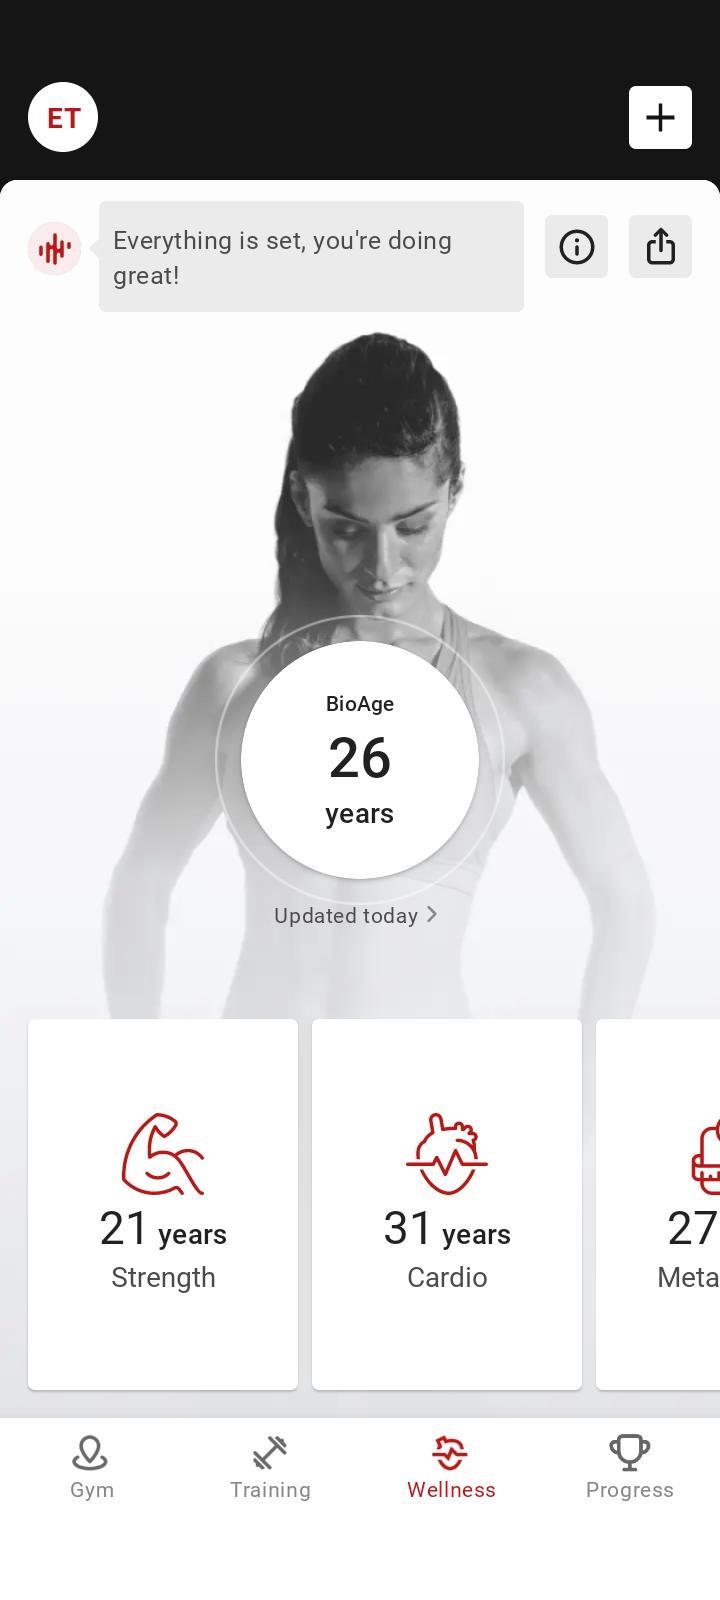This screenshot has height=1600, width=720.
Task: Switch to the Training tab
Action: (x=270, y=1468)
